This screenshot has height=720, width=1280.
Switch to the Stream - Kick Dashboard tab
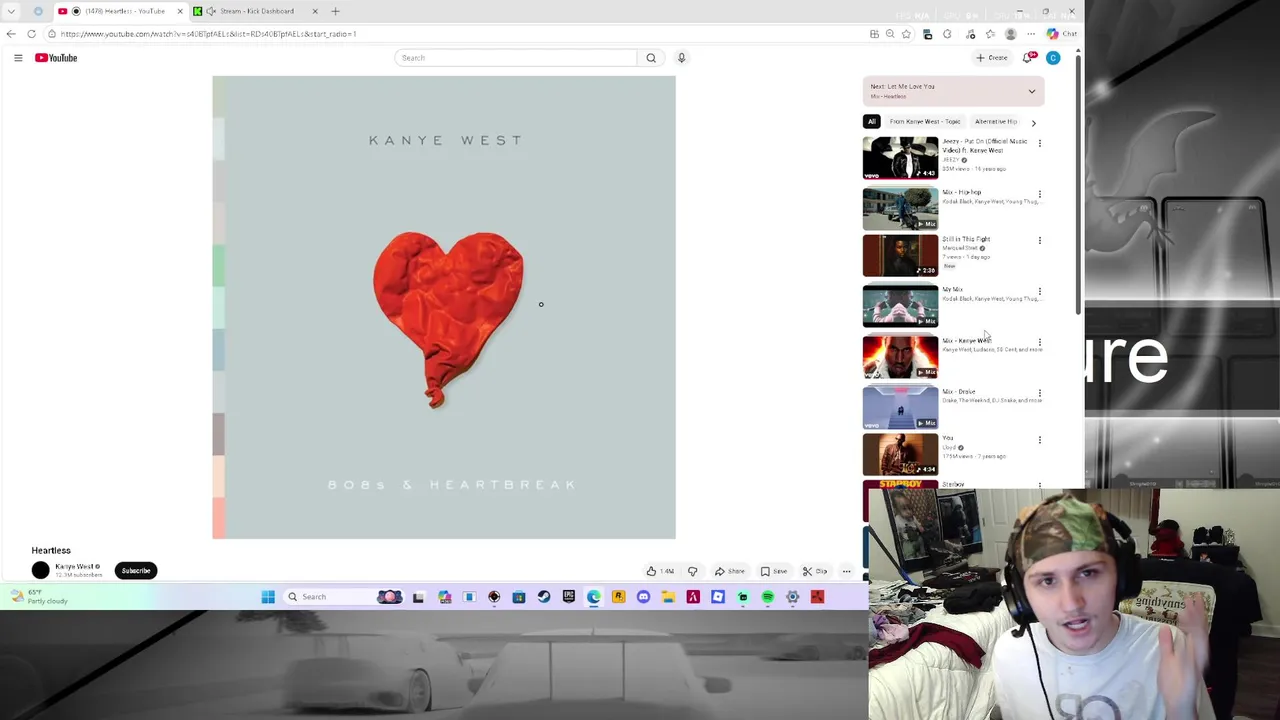[x=256, y=11]
